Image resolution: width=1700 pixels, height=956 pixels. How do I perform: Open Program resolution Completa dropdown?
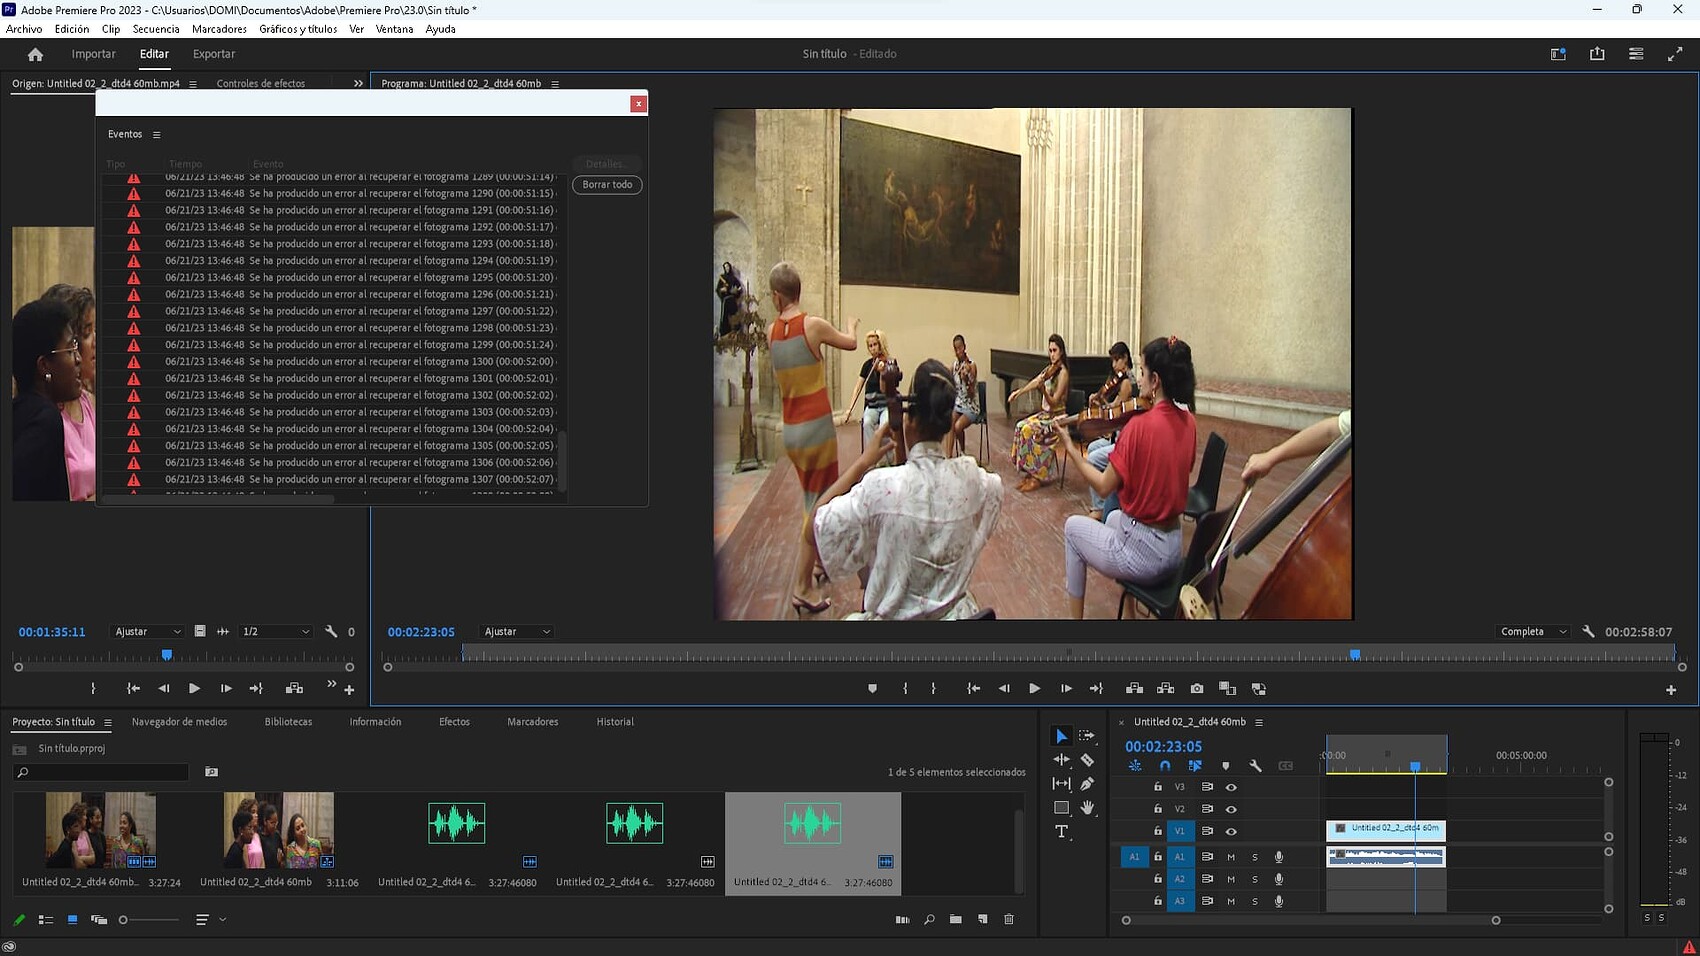(x=1532, y=632)
